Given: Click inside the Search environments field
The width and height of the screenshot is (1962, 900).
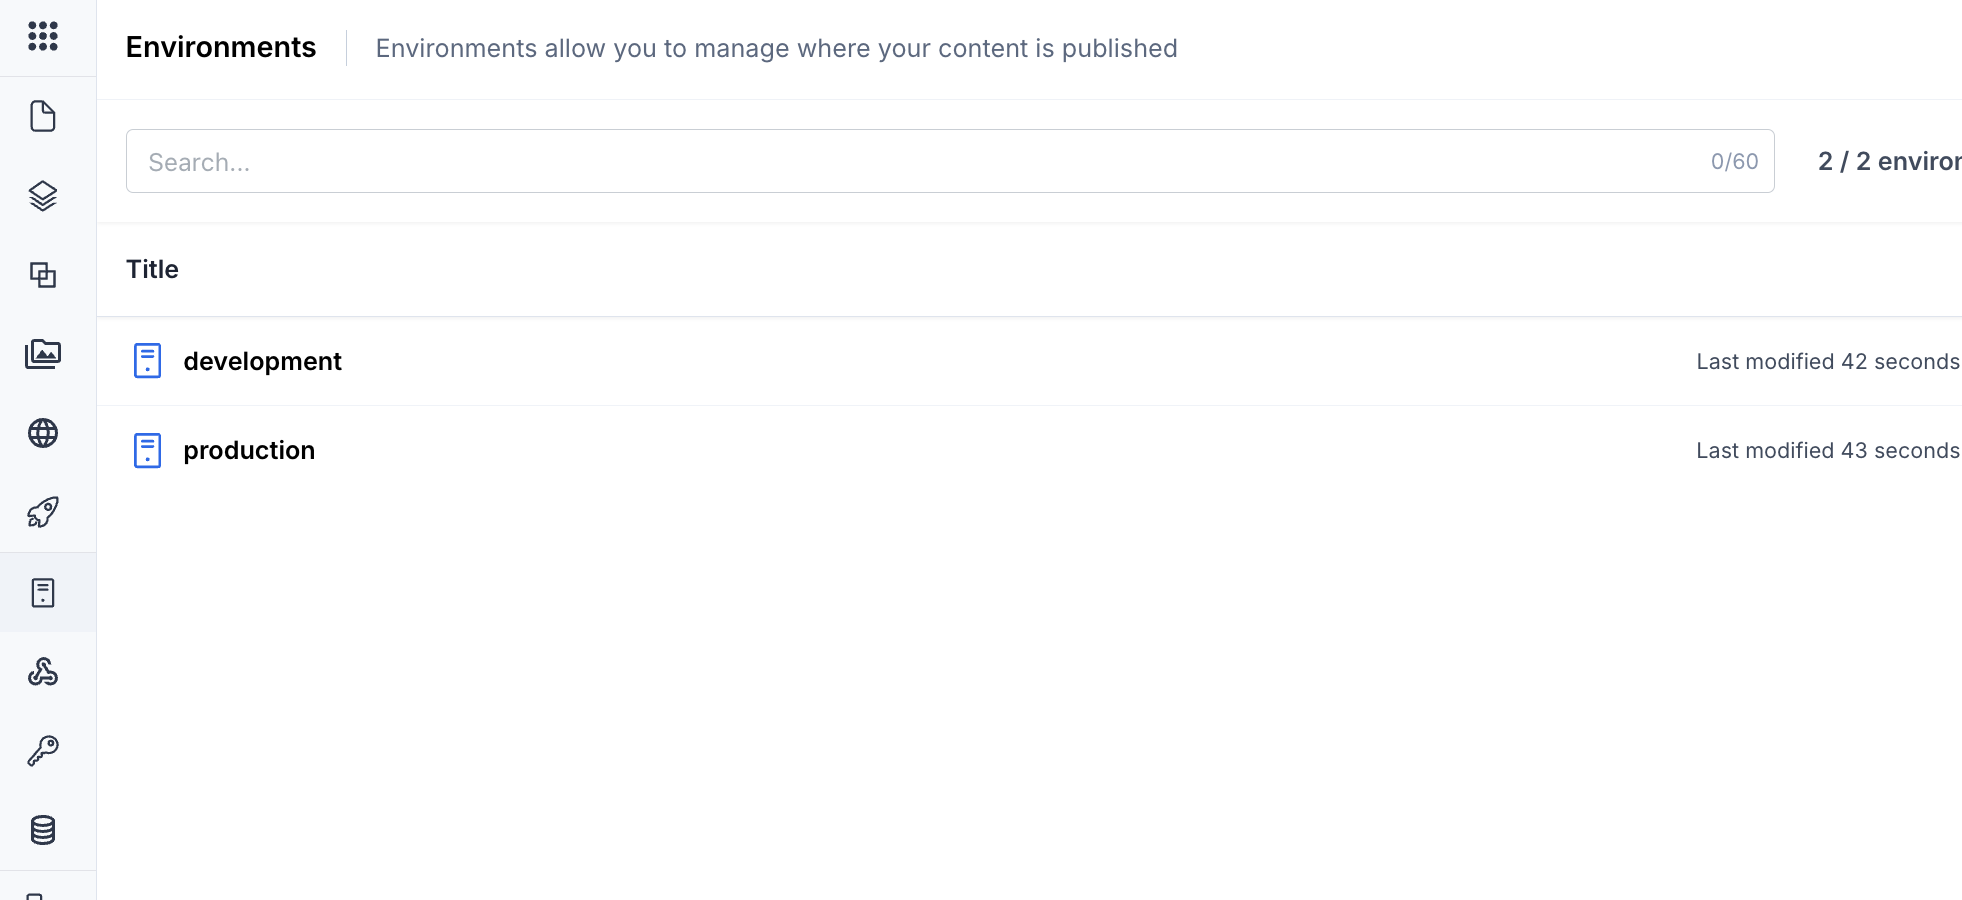Looking at the screenshot, I should (950, 161).
